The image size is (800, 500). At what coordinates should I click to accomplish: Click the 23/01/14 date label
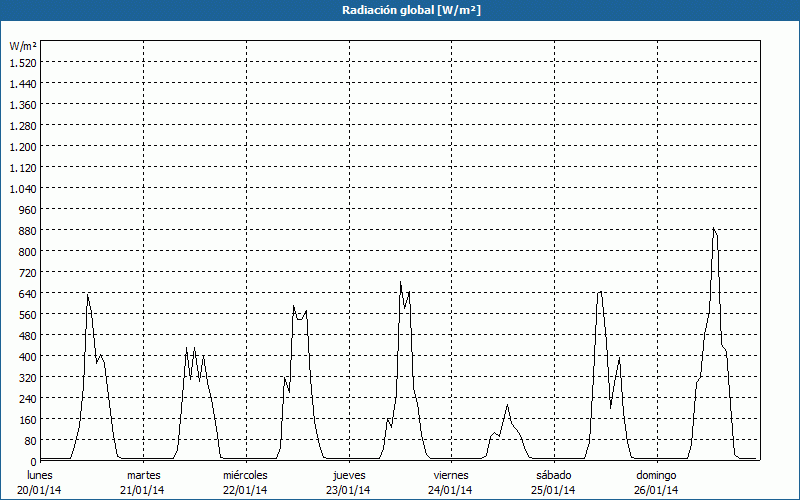click(x=348, y=490)
